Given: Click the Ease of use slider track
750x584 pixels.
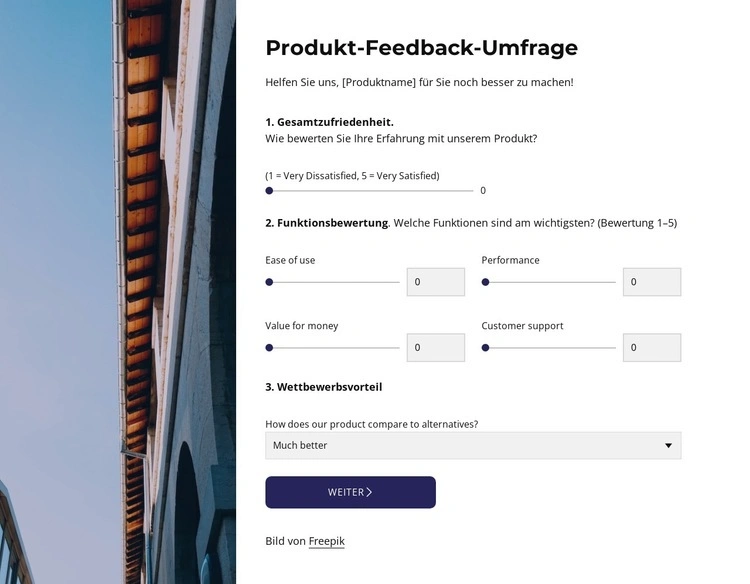Looking at the screenshot, I should (335, 282).
